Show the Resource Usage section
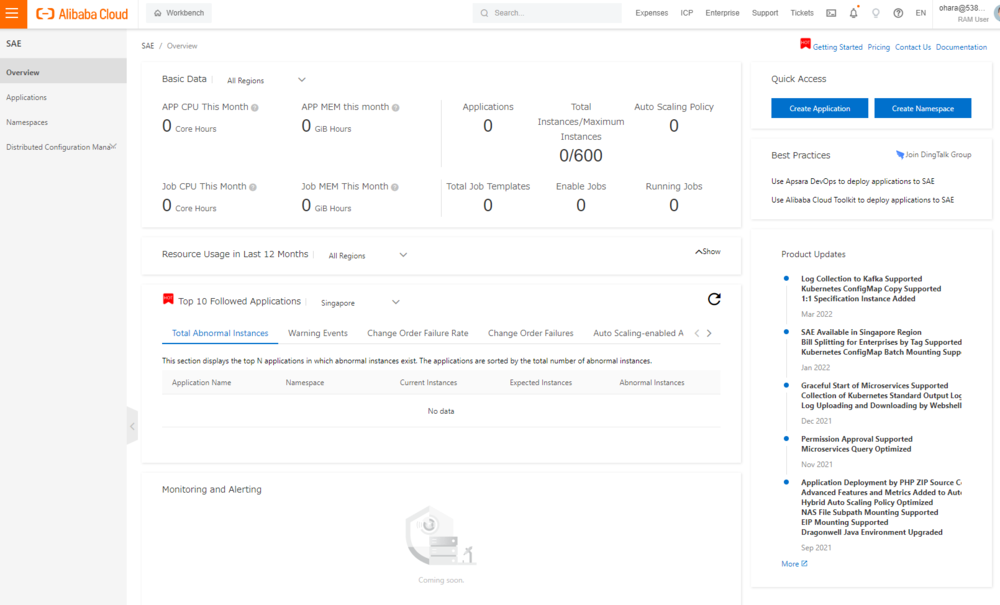 (x=708, y=252)
